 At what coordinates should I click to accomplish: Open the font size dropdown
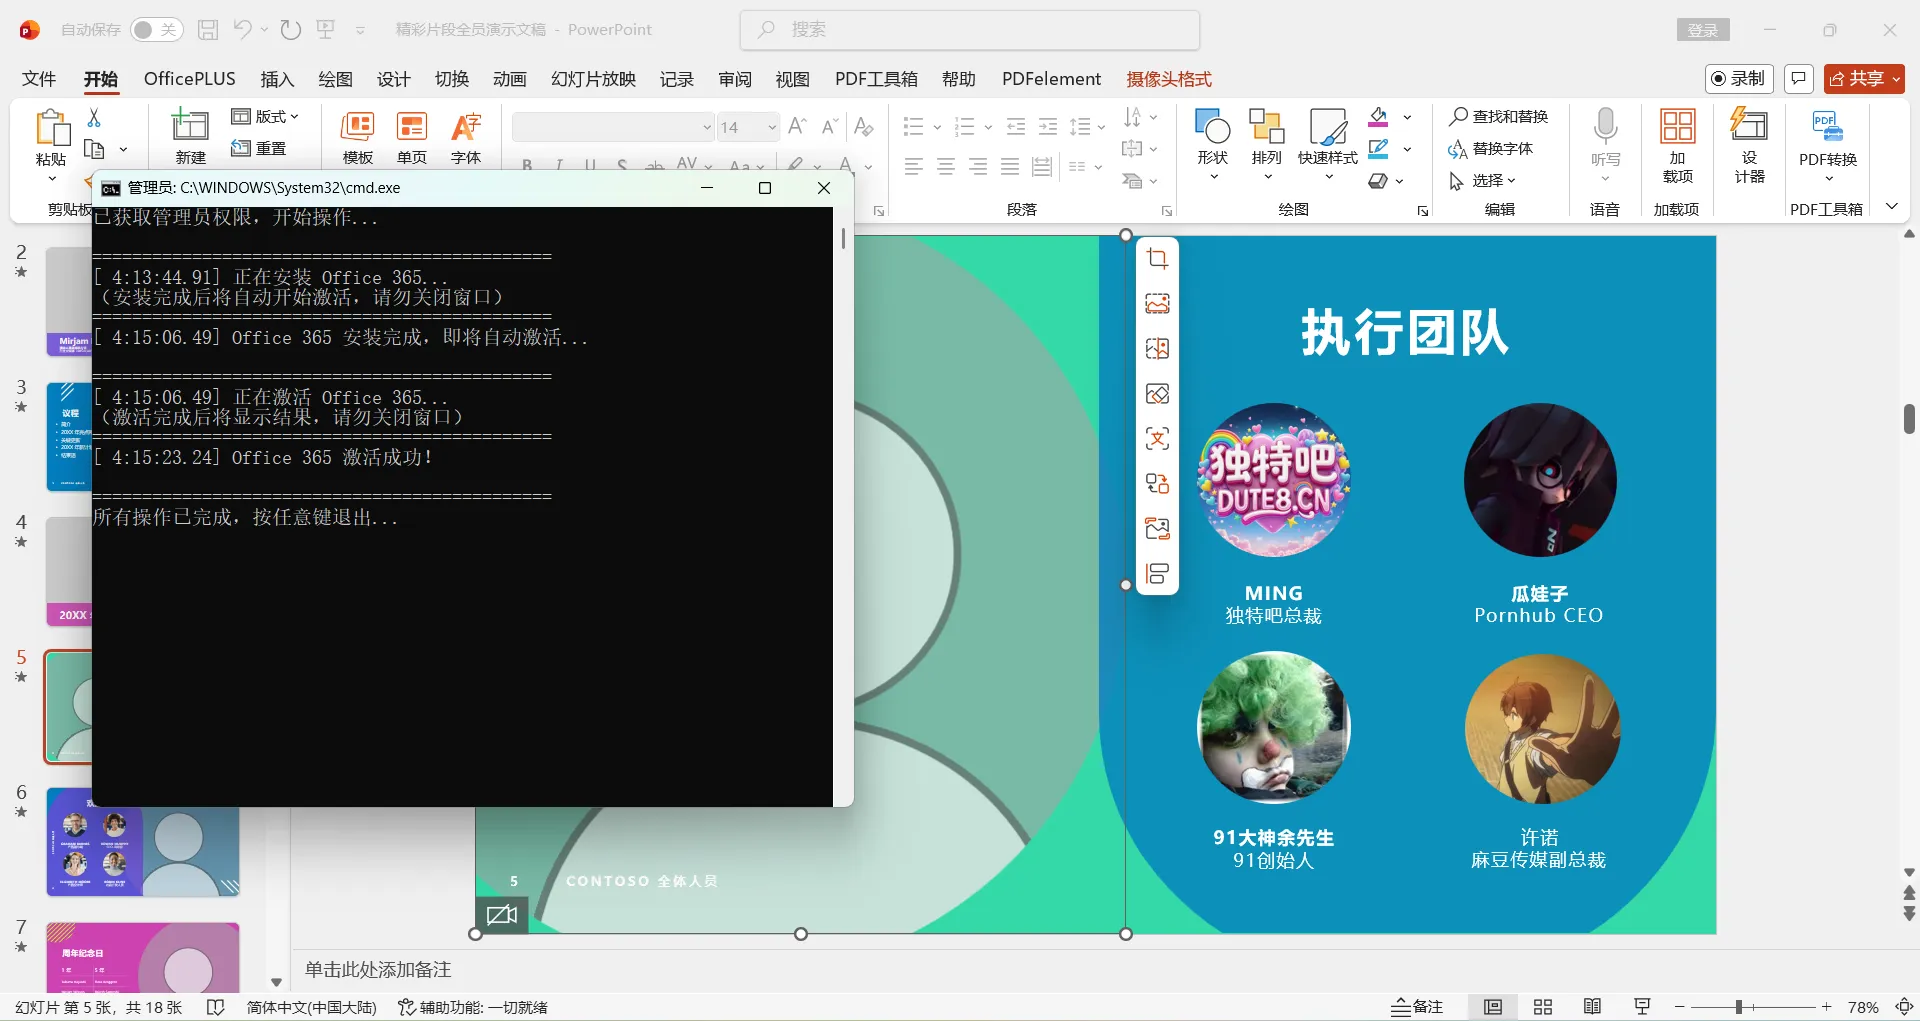[x=772, y=127]
